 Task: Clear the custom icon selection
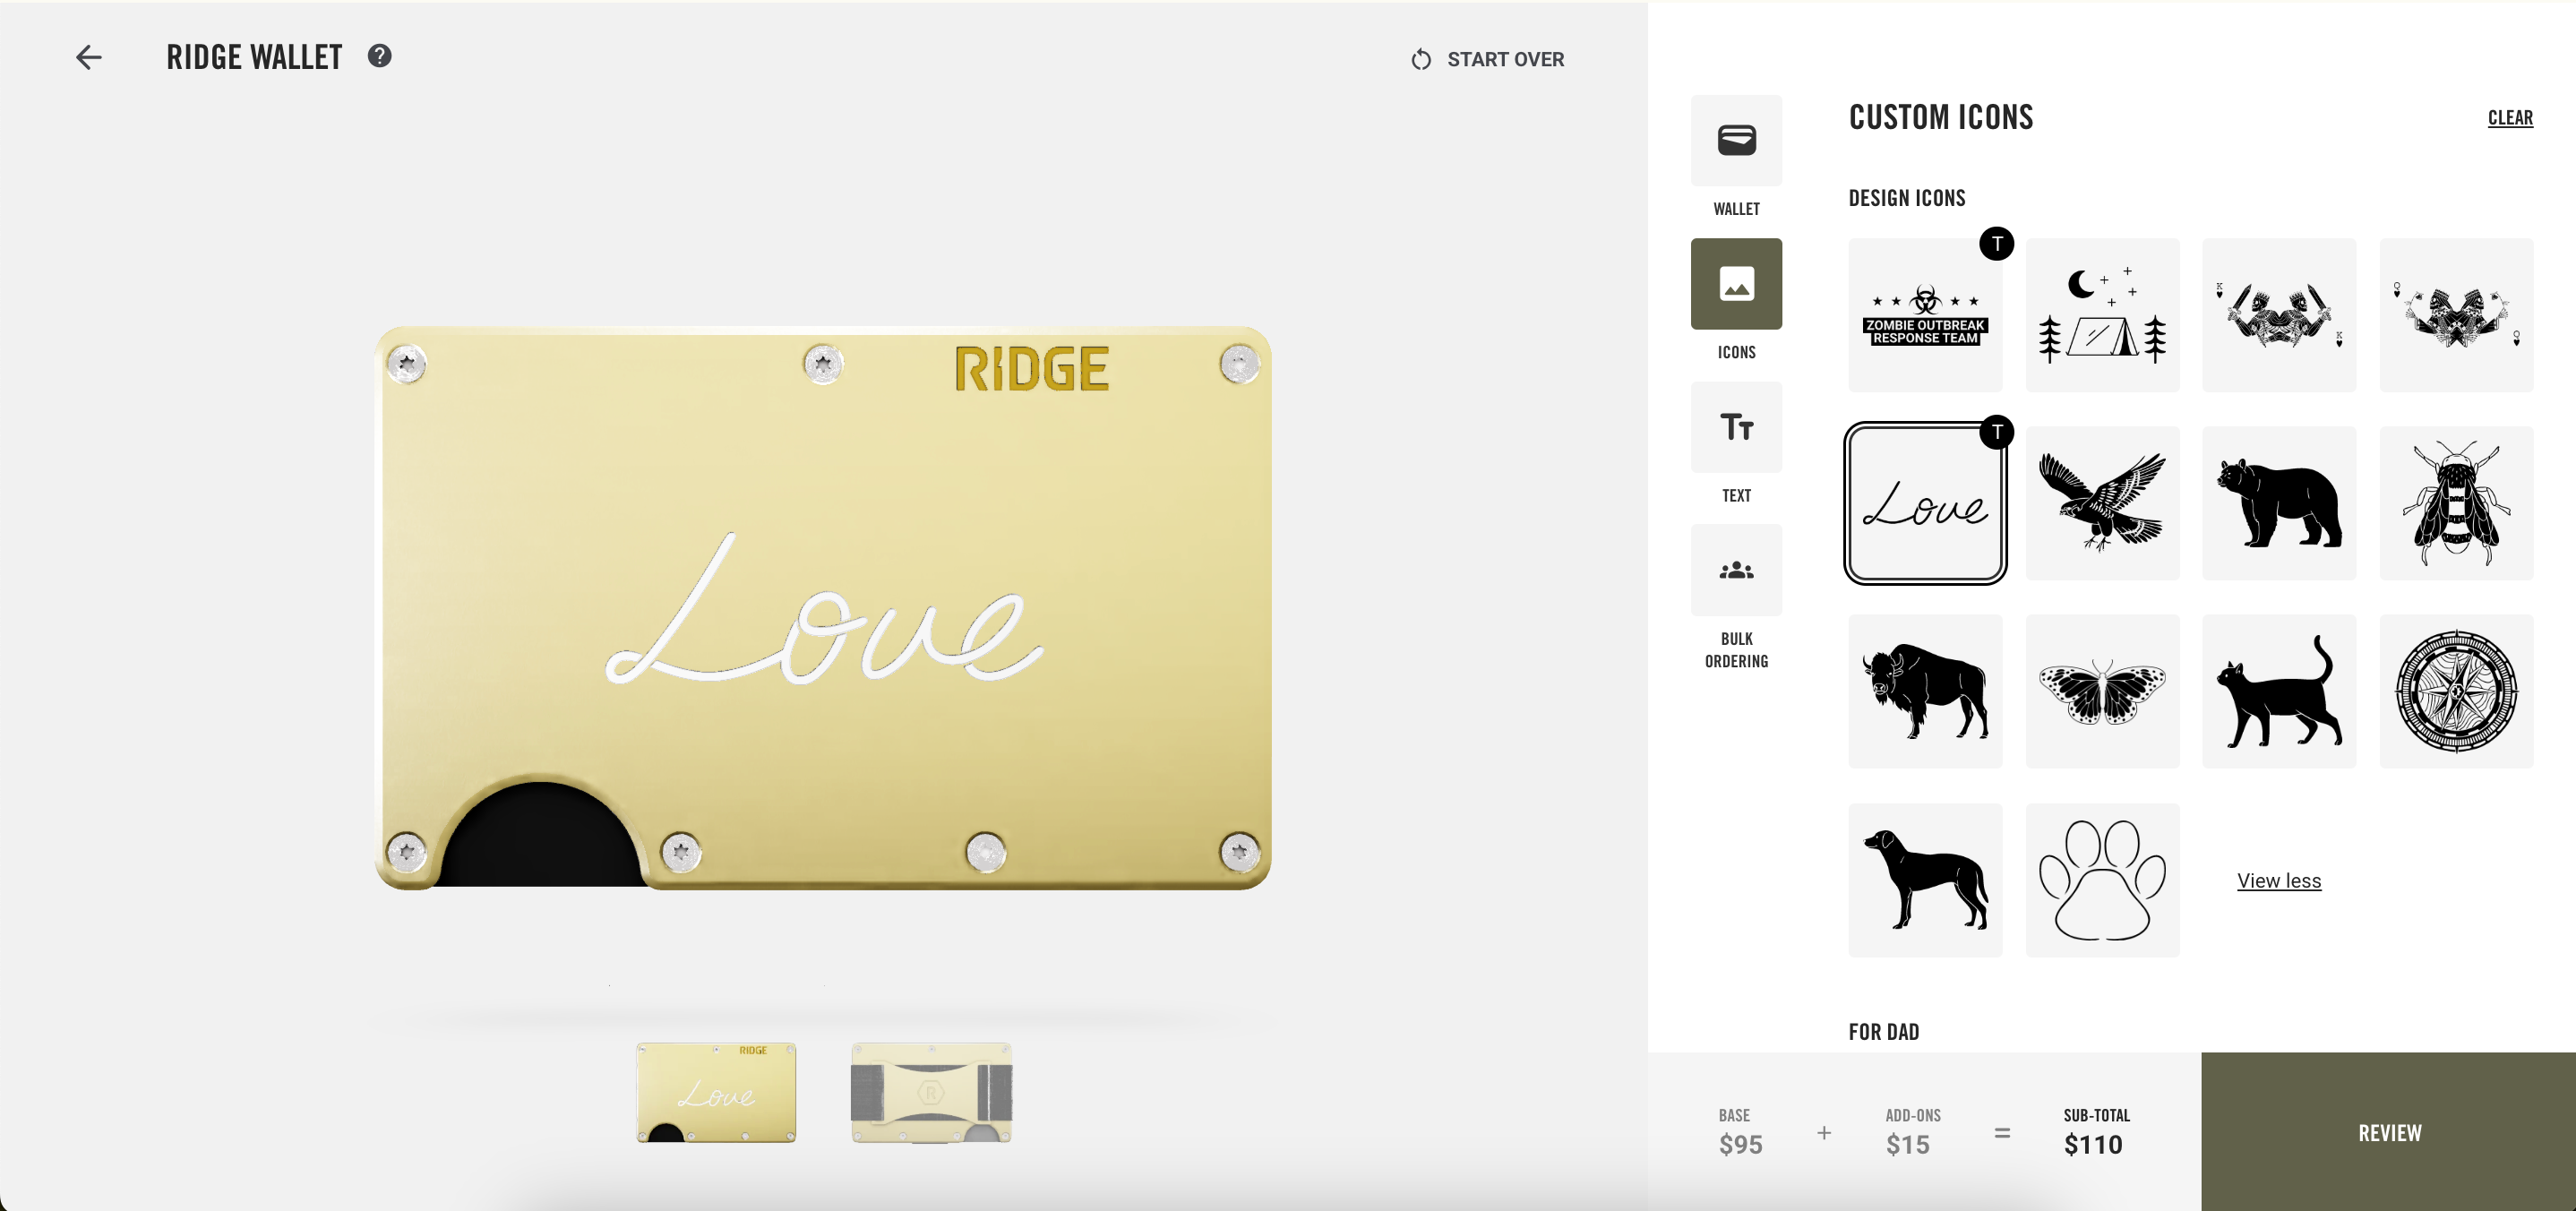point(2510,118)
